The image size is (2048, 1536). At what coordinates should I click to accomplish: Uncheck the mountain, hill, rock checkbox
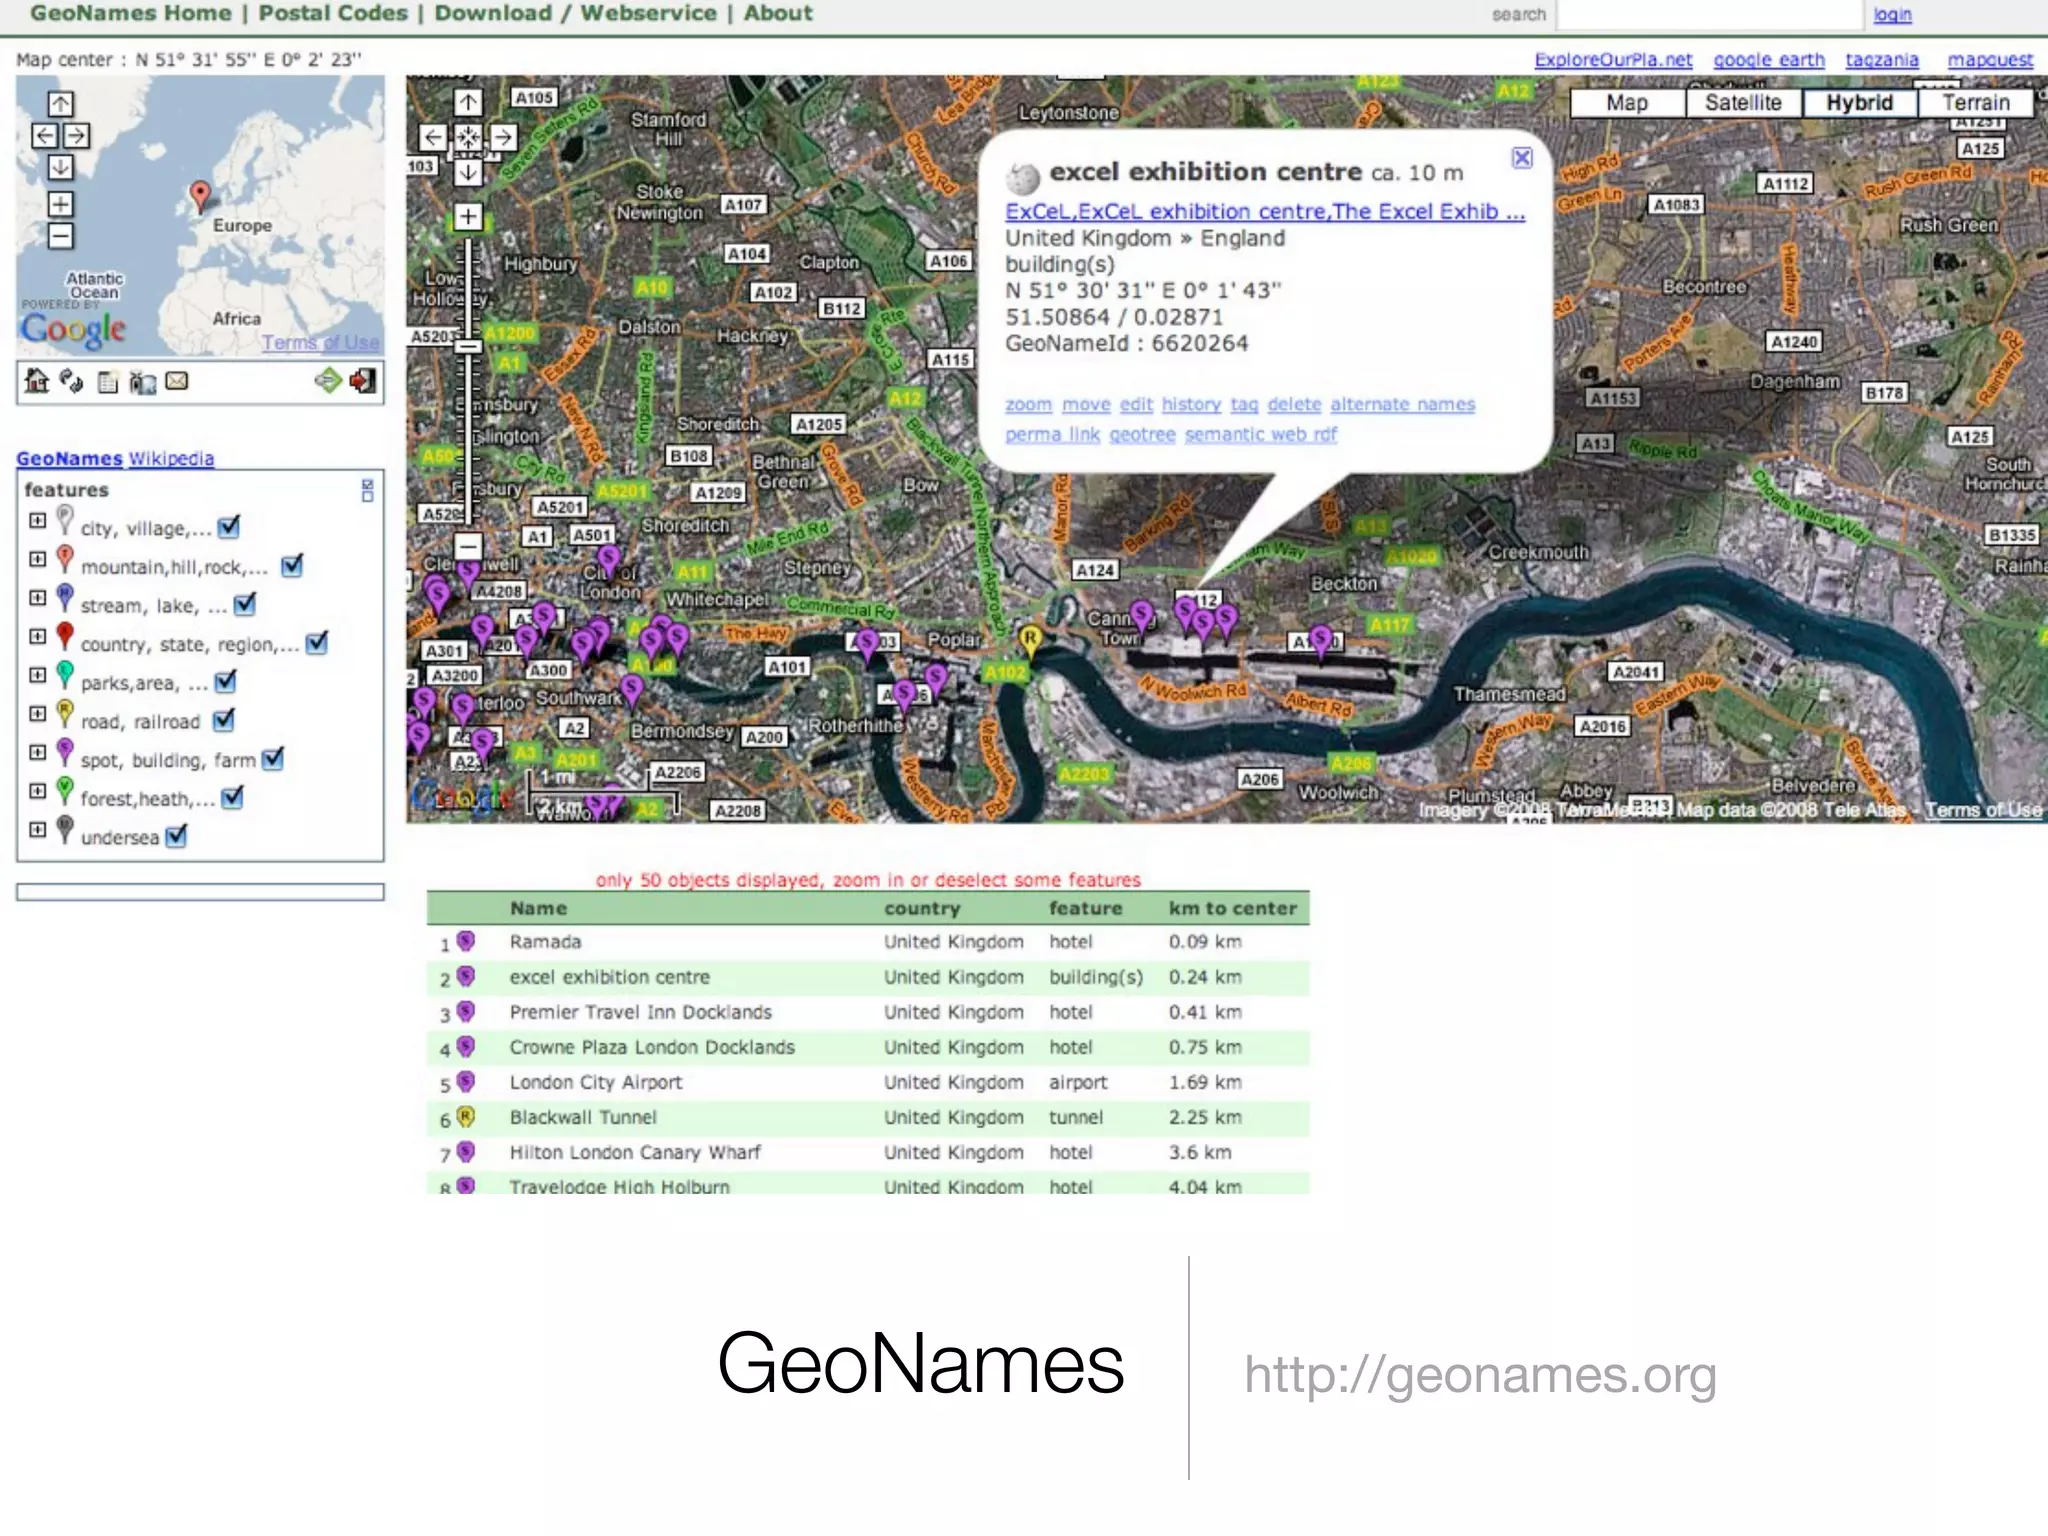[292, 565]
